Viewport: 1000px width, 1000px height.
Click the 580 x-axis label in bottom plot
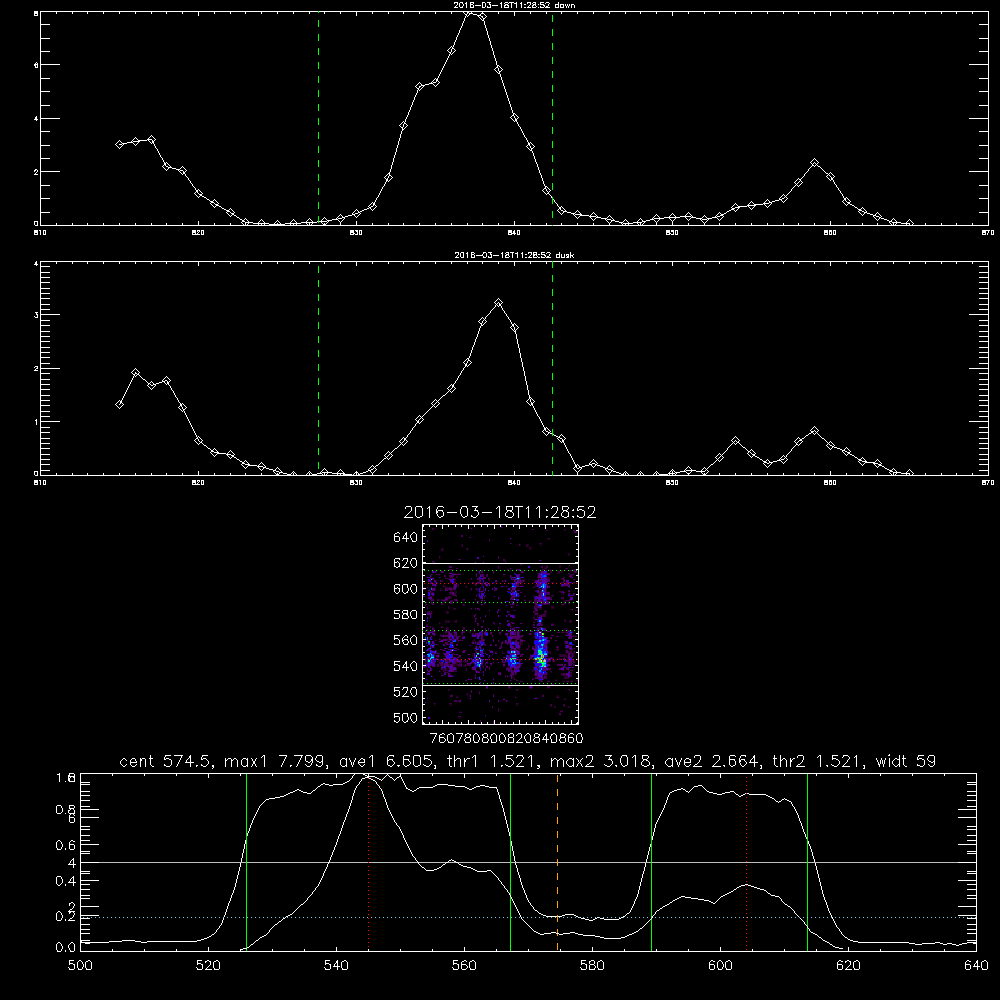click(x=592, y=966)
